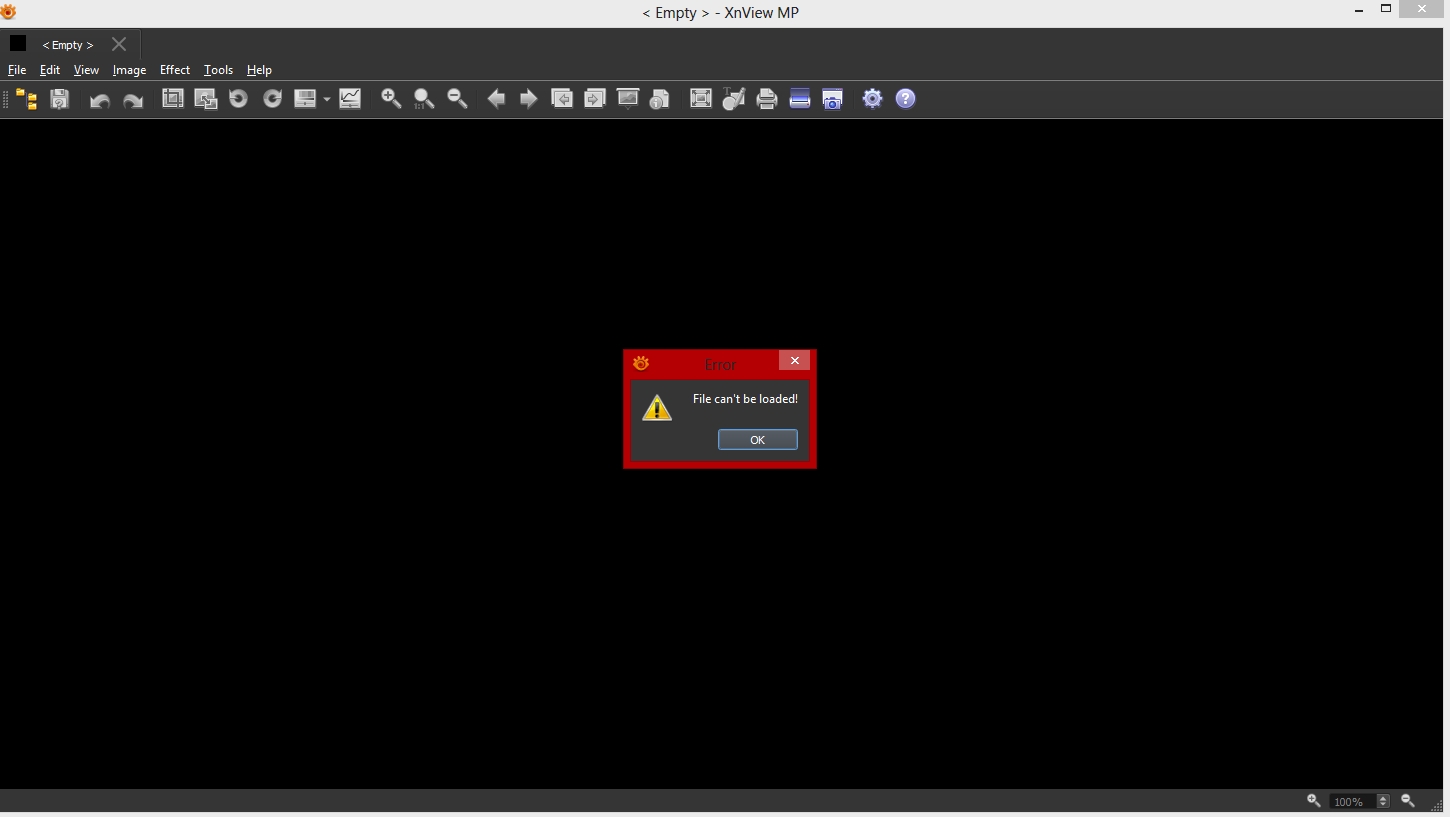Open the Resize image tool
The image size is (1450, 817).
point(206,98)
